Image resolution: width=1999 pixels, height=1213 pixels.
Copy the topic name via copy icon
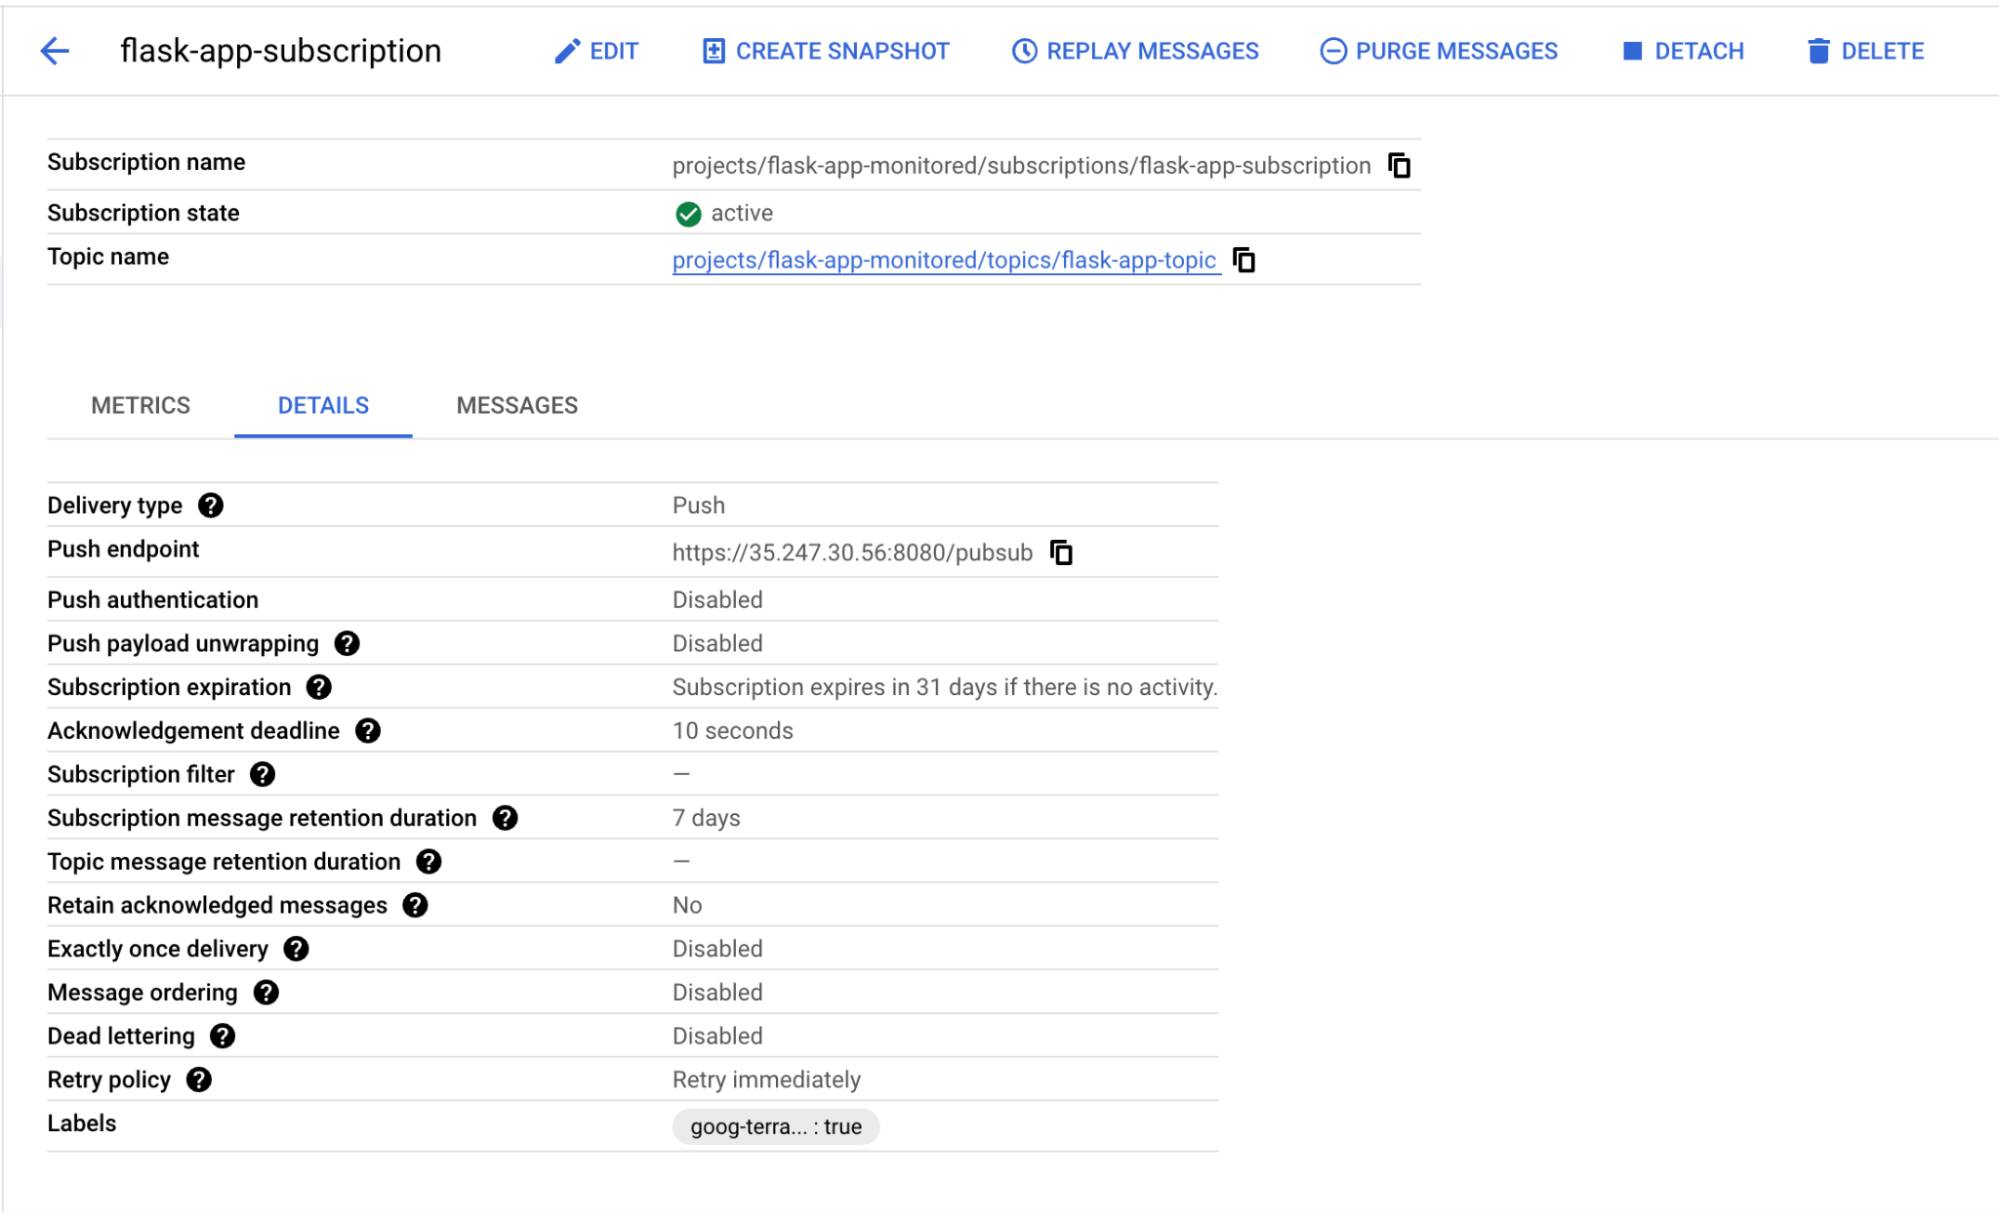[1243, 260]
